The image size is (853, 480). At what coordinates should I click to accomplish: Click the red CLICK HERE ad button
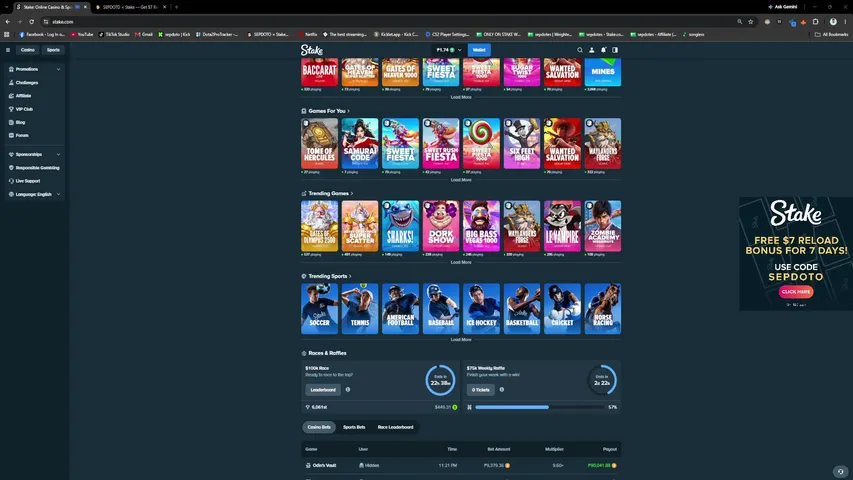(796, 292)
